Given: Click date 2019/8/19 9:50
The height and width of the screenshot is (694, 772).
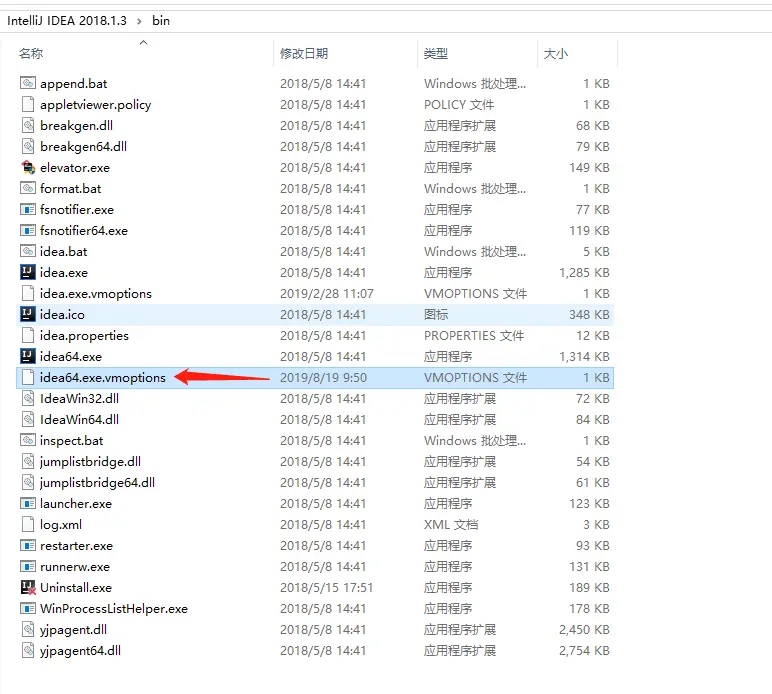Looking at the screenshot, I should click(x=323, y=378).
